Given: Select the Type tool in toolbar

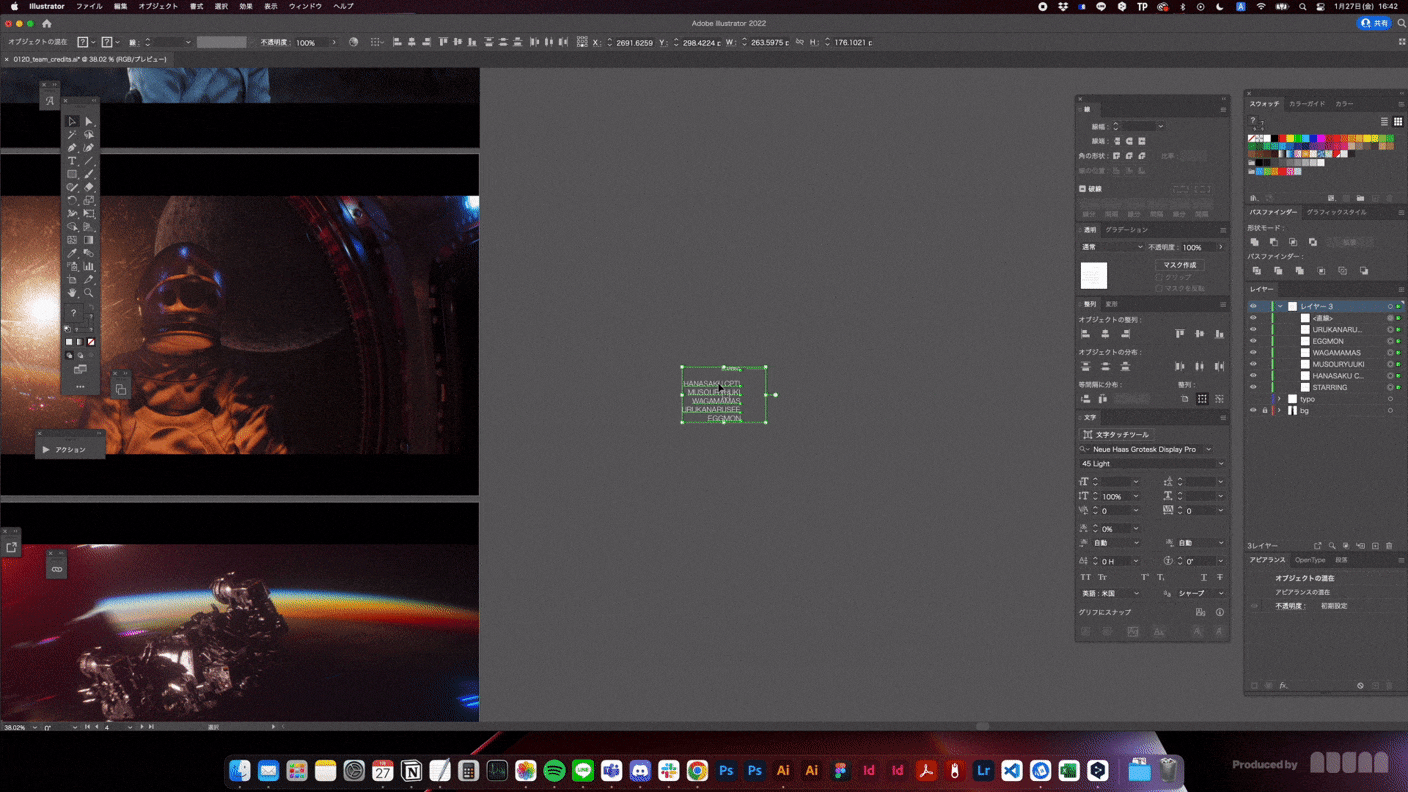Looking at the screenshot, I should (72, 161).
